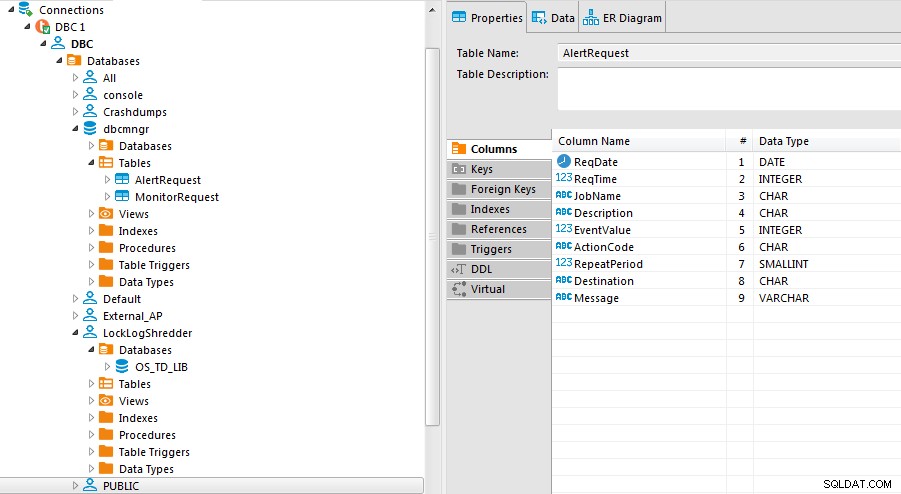Expand Procedures folder under dbcmngr
This screenshot has width=901, height=494.
(91, 248)
